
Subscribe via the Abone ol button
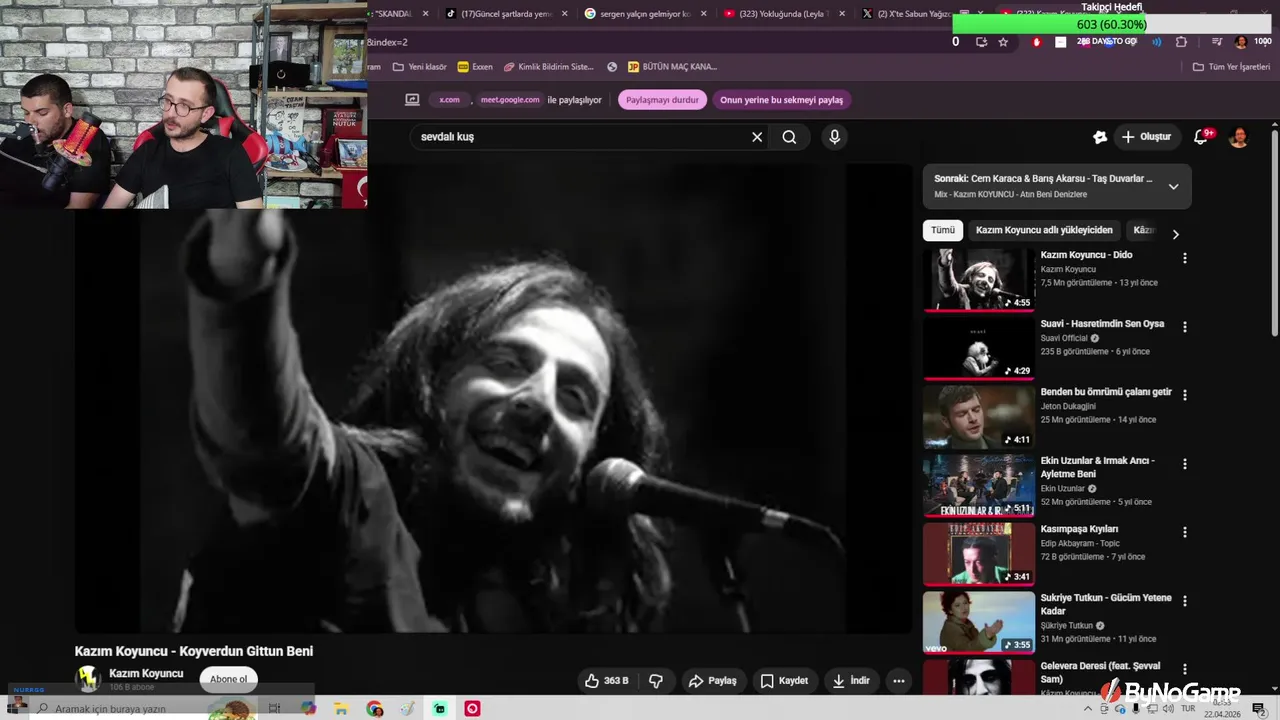(228, 679)
